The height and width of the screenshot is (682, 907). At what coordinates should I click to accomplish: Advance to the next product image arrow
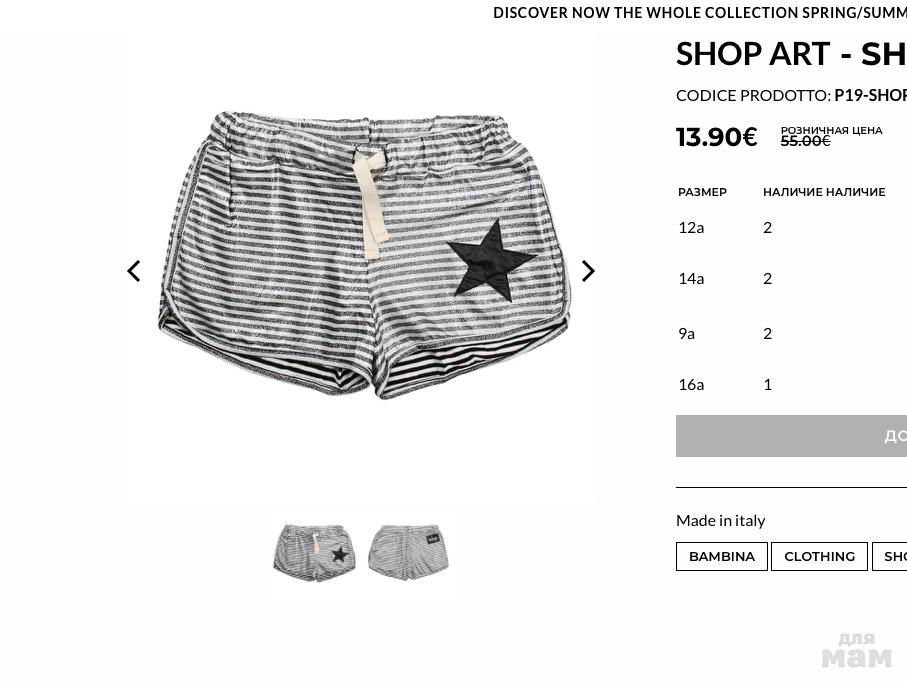(x=588, y=271)
